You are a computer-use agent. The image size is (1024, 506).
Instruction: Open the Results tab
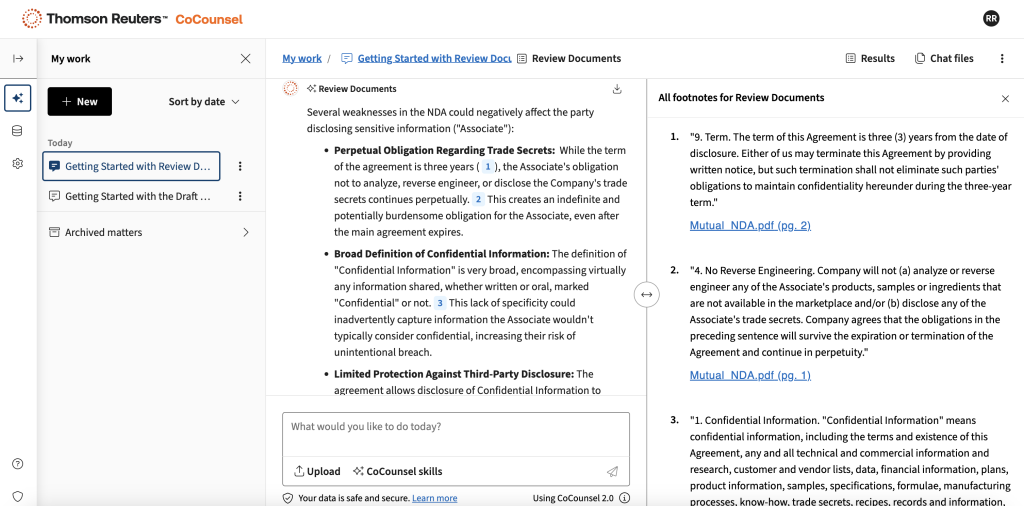coord(869,59)
